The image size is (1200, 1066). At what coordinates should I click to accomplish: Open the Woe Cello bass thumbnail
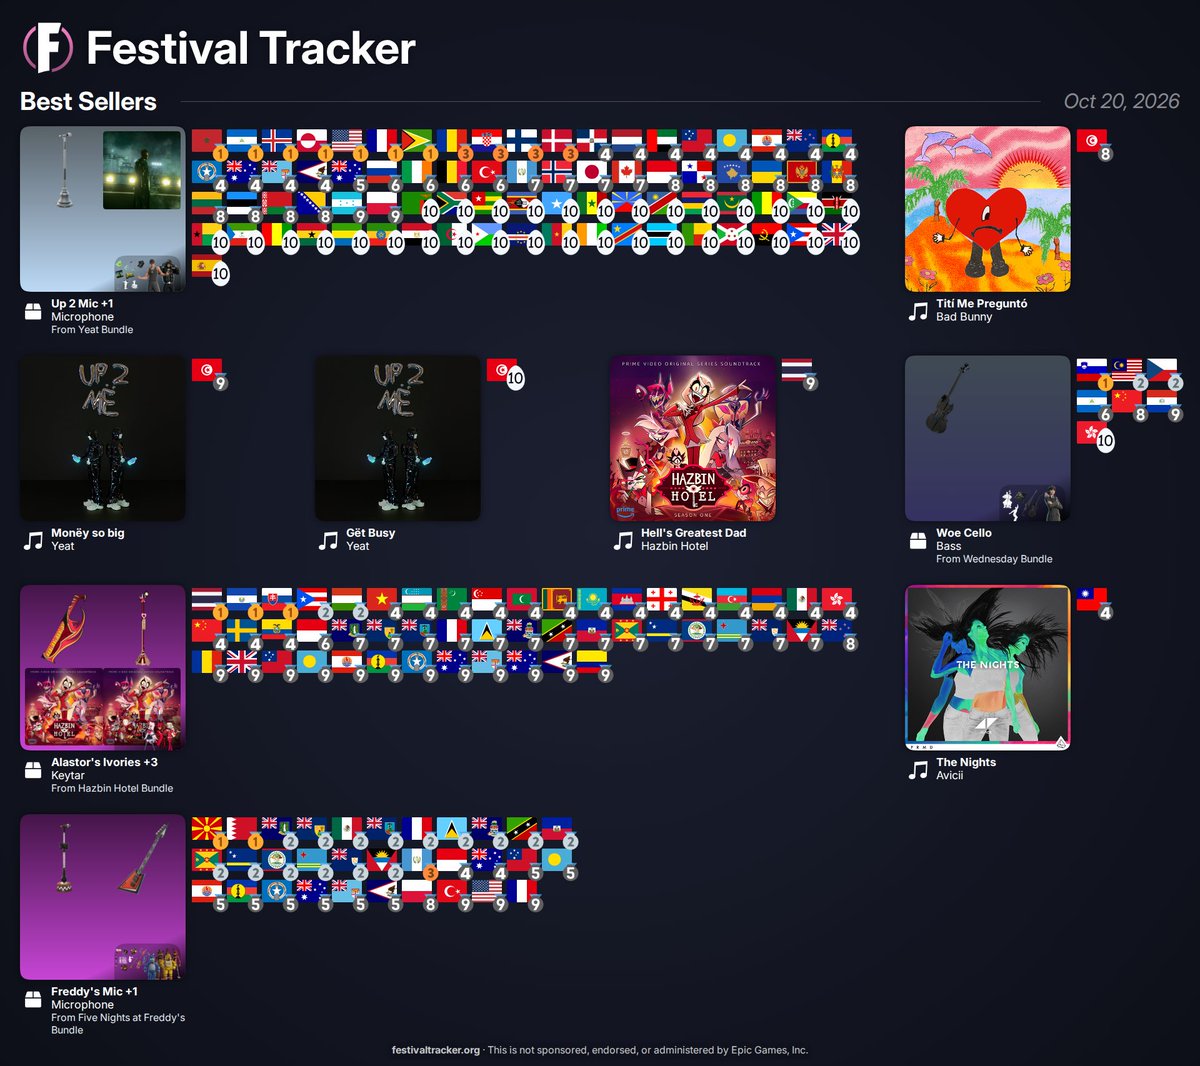(x=988, y=438)
